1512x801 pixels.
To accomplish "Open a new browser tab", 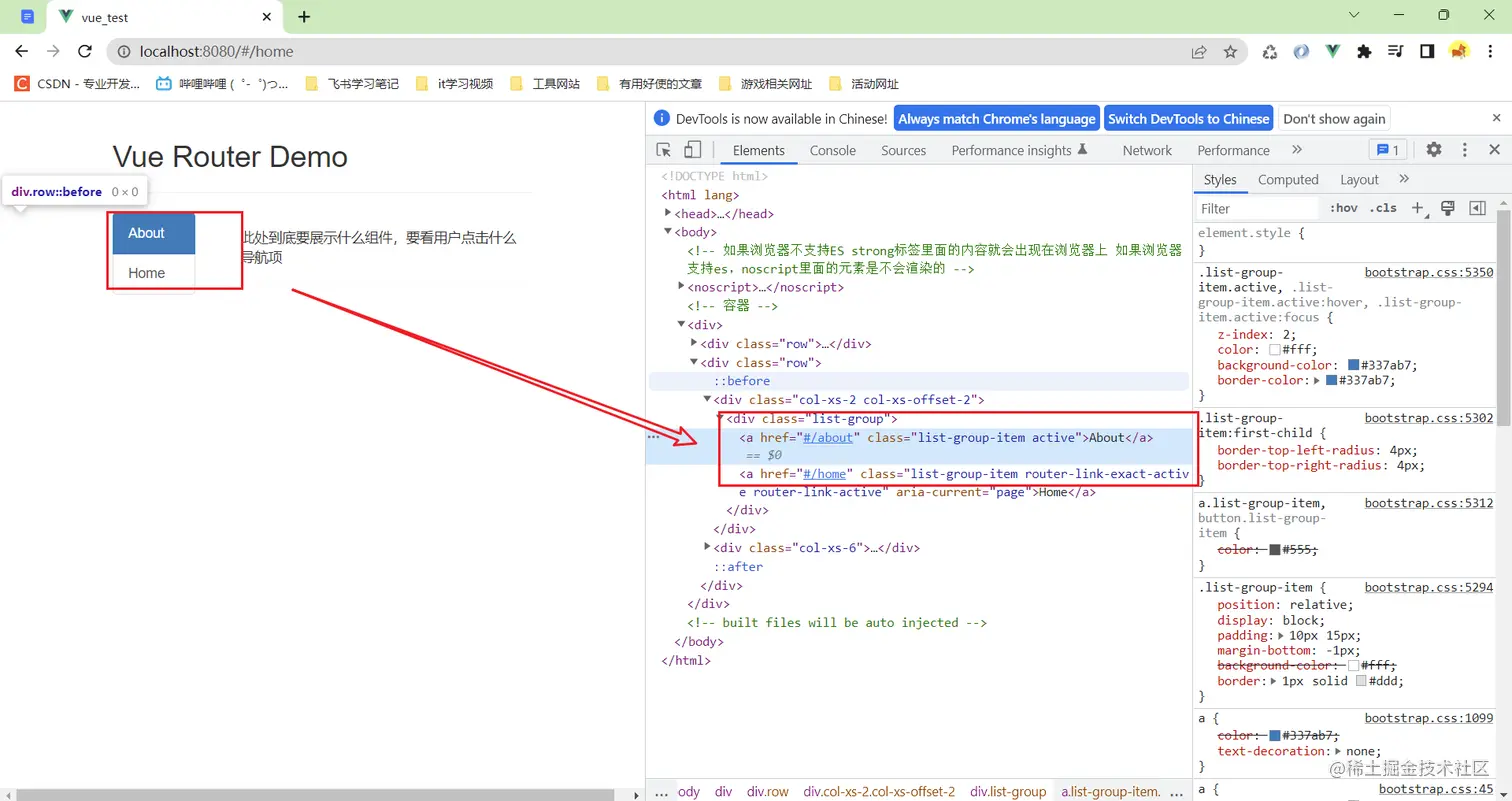I will coord(304,17).
